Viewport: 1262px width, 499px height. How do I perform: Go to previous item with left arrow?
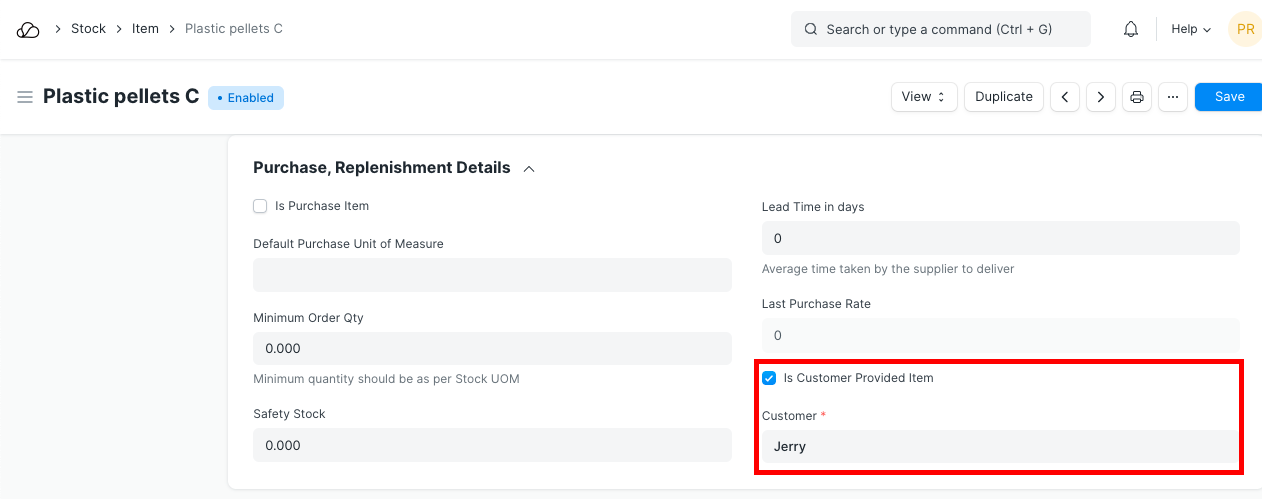(x=1065, y=97)
